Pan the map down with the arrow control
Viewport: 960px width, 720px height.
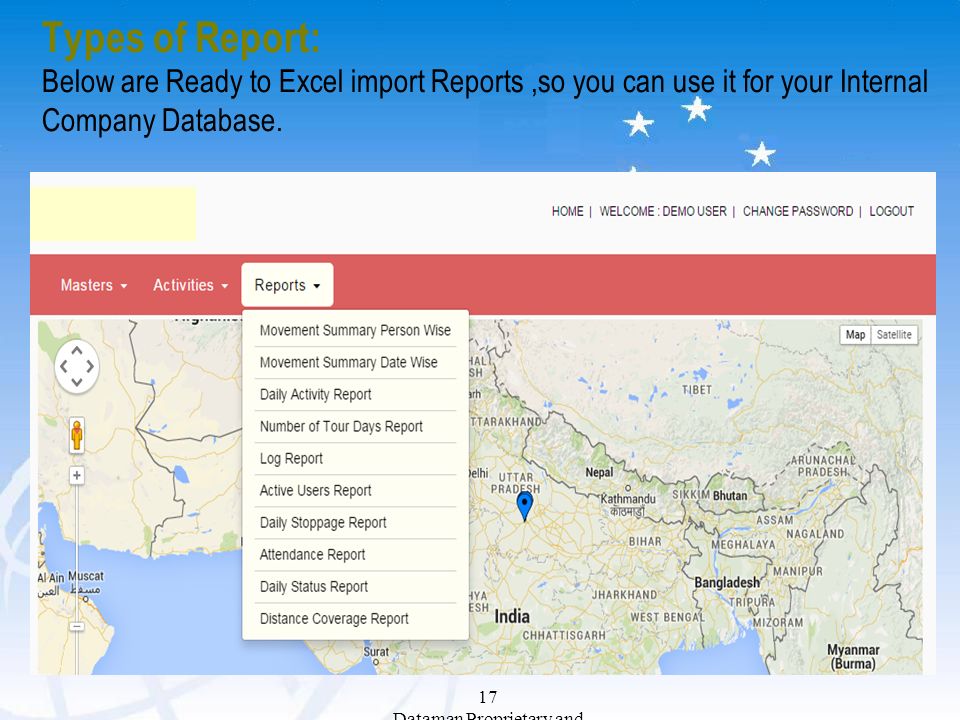coord(77,382)
